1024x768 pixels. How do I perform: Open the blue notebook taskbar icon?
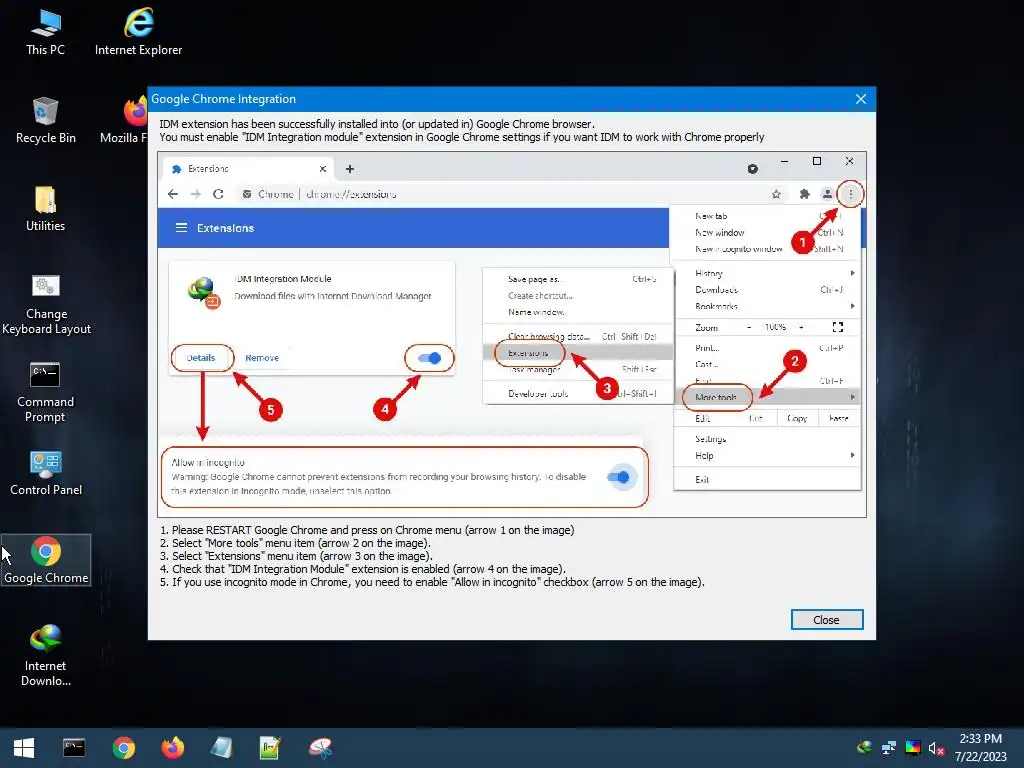coord(221,748)
